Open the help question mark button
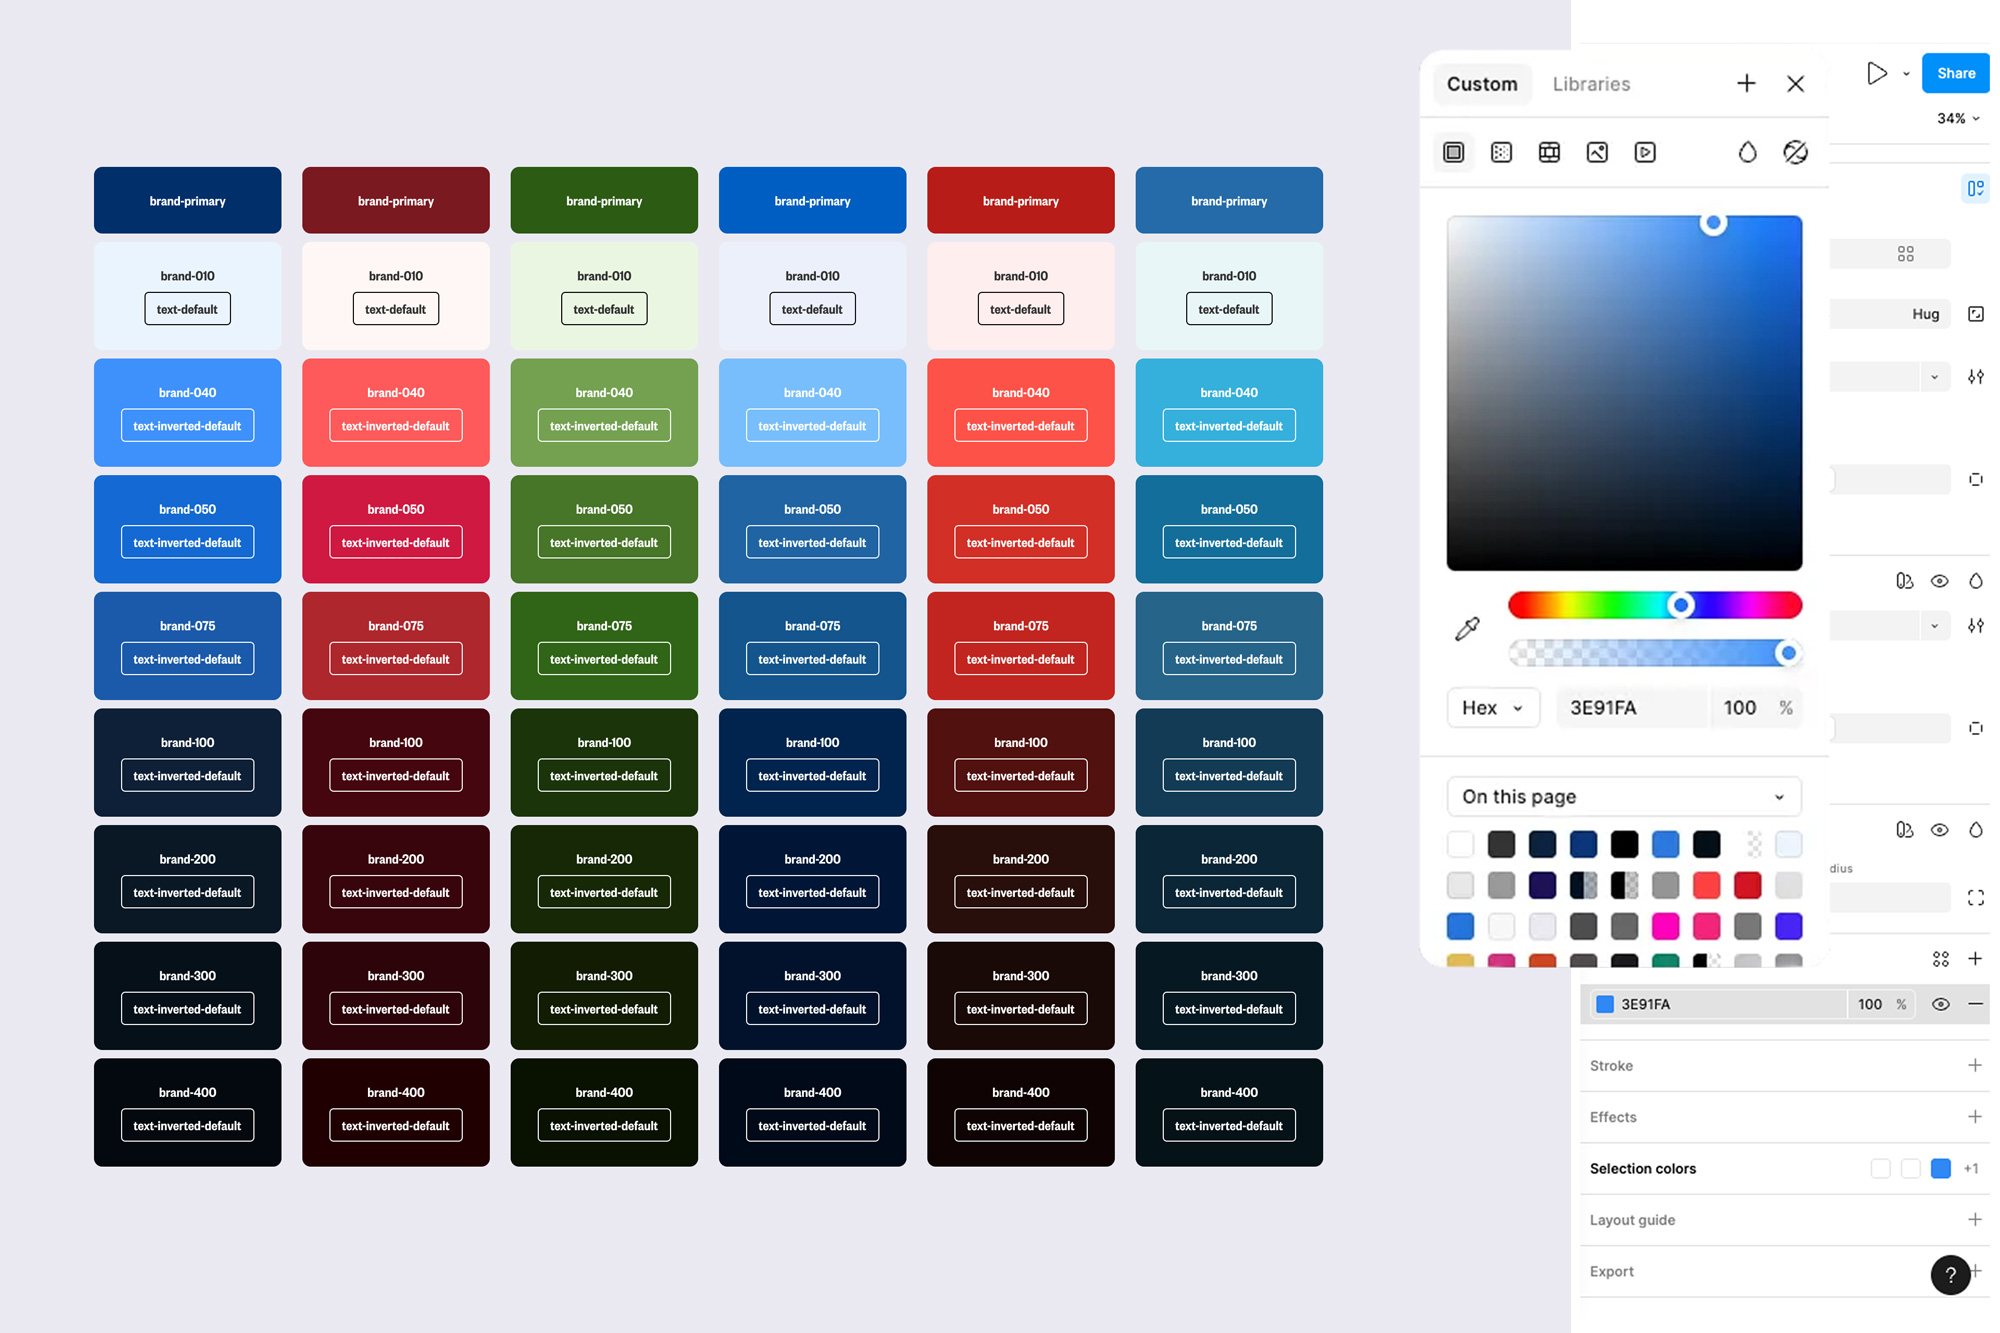Screen dimensions: 2000x1333 (1949, 1275)
